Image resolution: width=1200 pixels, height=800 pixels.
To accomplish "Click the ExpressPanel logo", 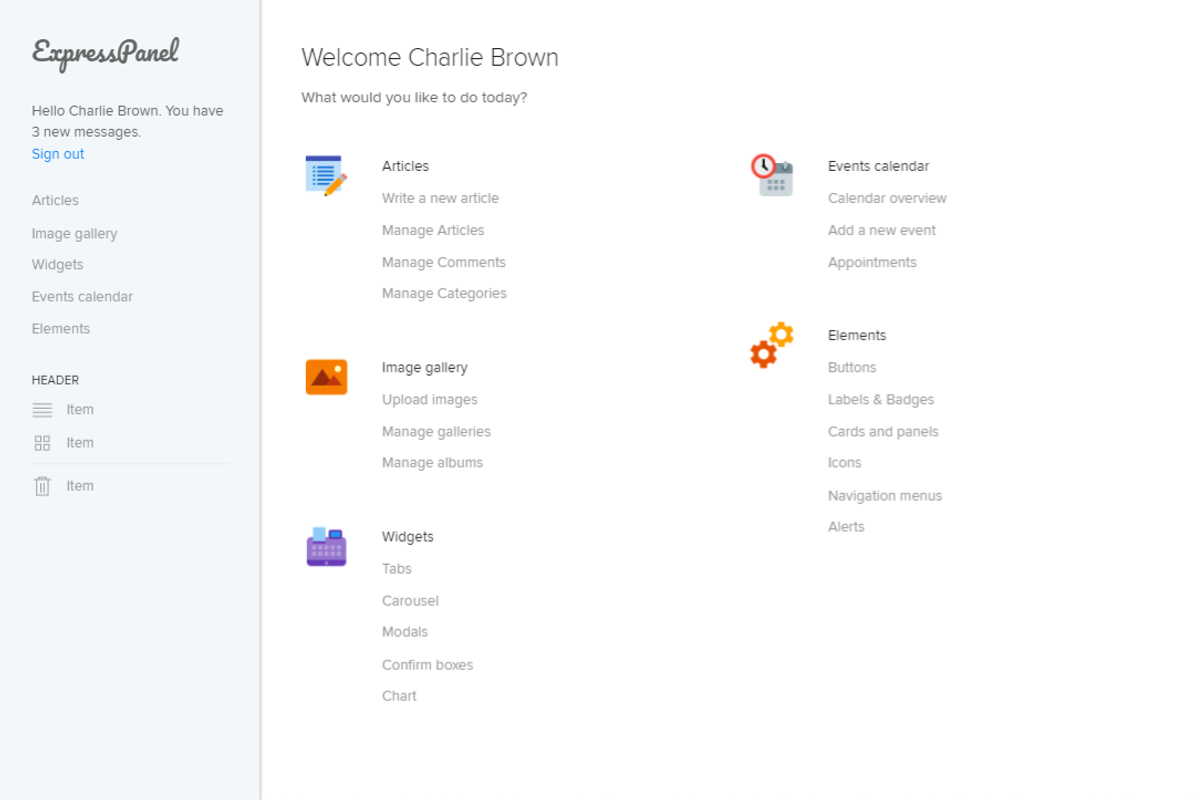I will point(105,53).
